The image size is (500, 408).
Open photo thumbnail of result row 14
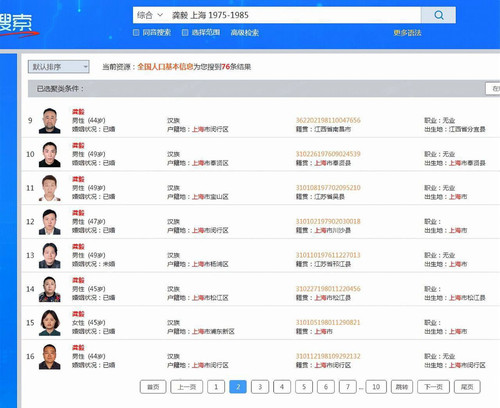pos(50,289)
